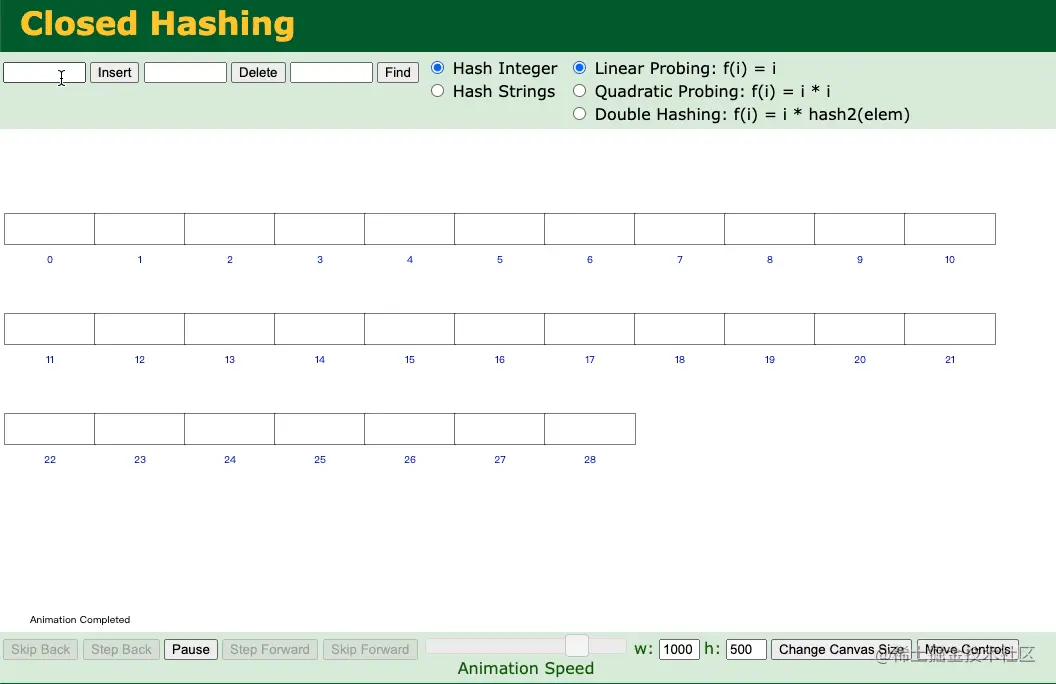The height and width of the screenshot is (684, 1056).
Task: Click the canvas height field
Action: pyautogui.click(x=746, y=650)
